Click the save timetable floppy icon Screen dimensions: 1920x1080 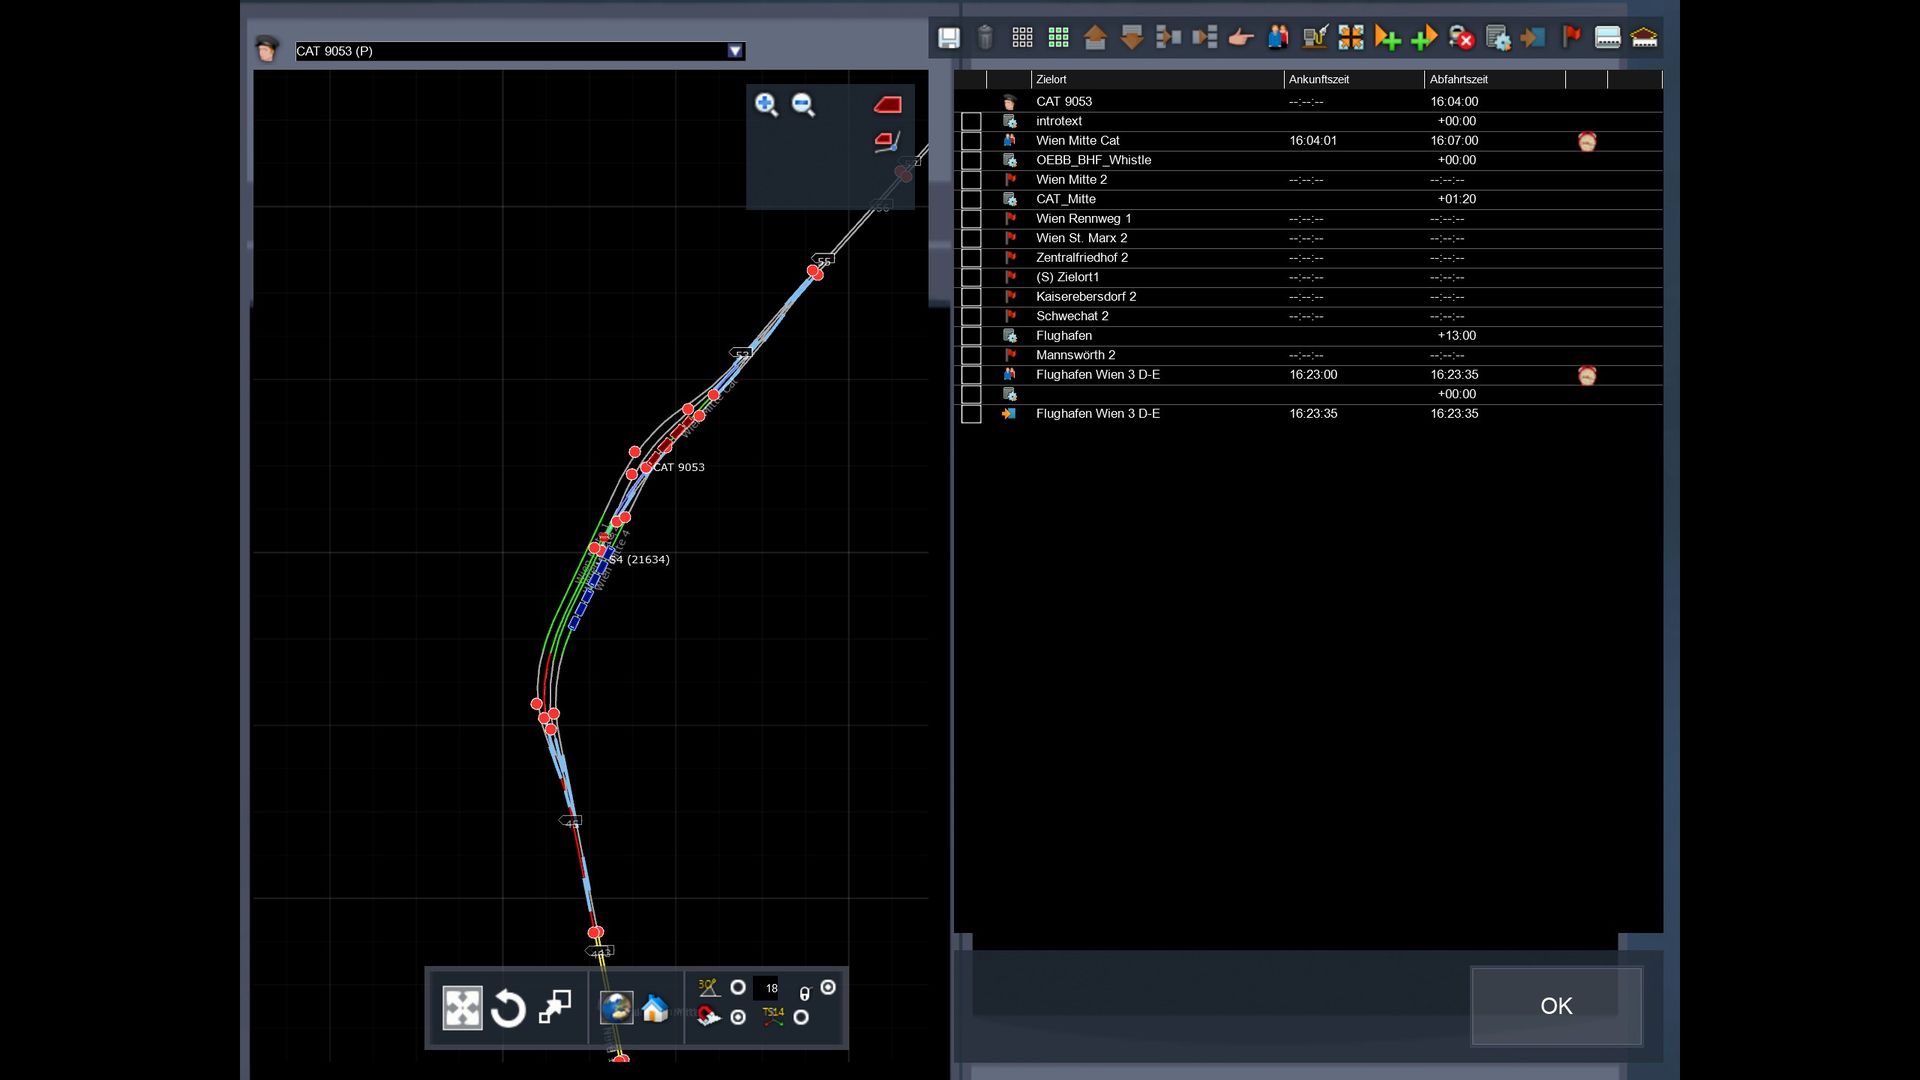[x=948, y=38]
